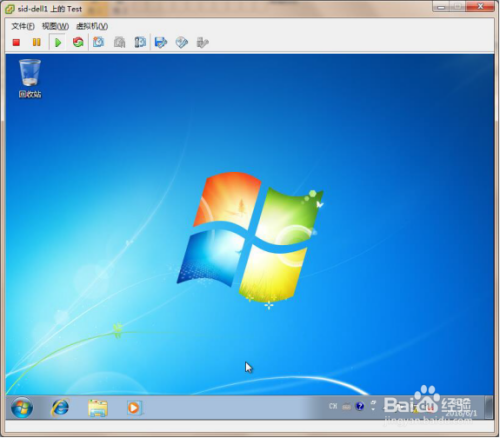Click the blue help icon in tray

point(360,406)
